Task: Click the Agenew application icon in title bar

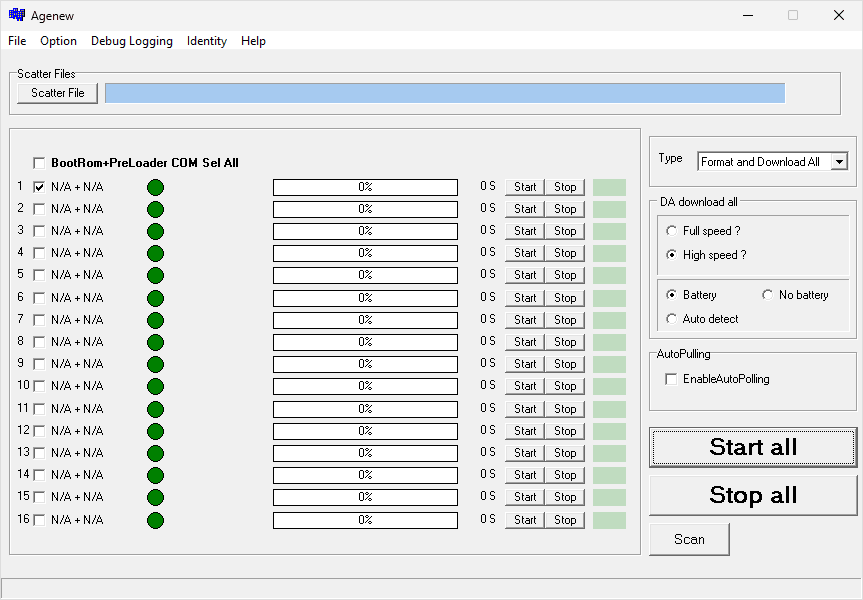Action: coord(17,15)
